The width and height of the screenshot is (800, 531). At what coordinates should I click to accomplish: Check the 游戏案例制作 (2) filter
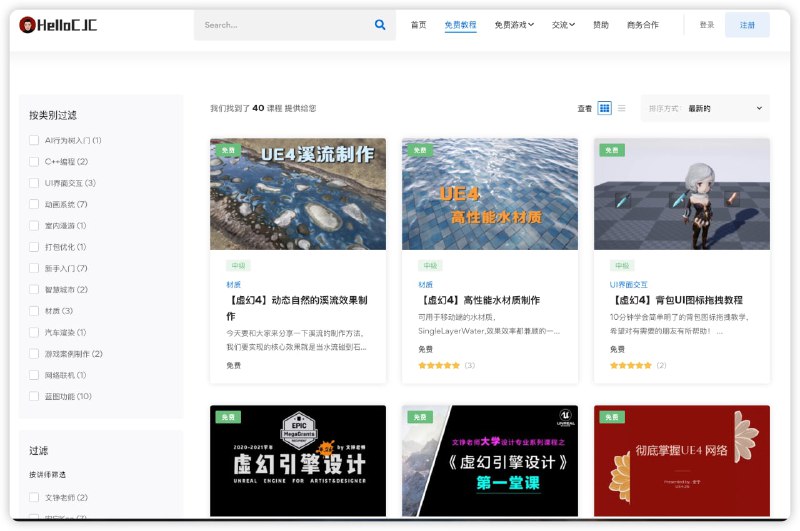tap(34, 353)
